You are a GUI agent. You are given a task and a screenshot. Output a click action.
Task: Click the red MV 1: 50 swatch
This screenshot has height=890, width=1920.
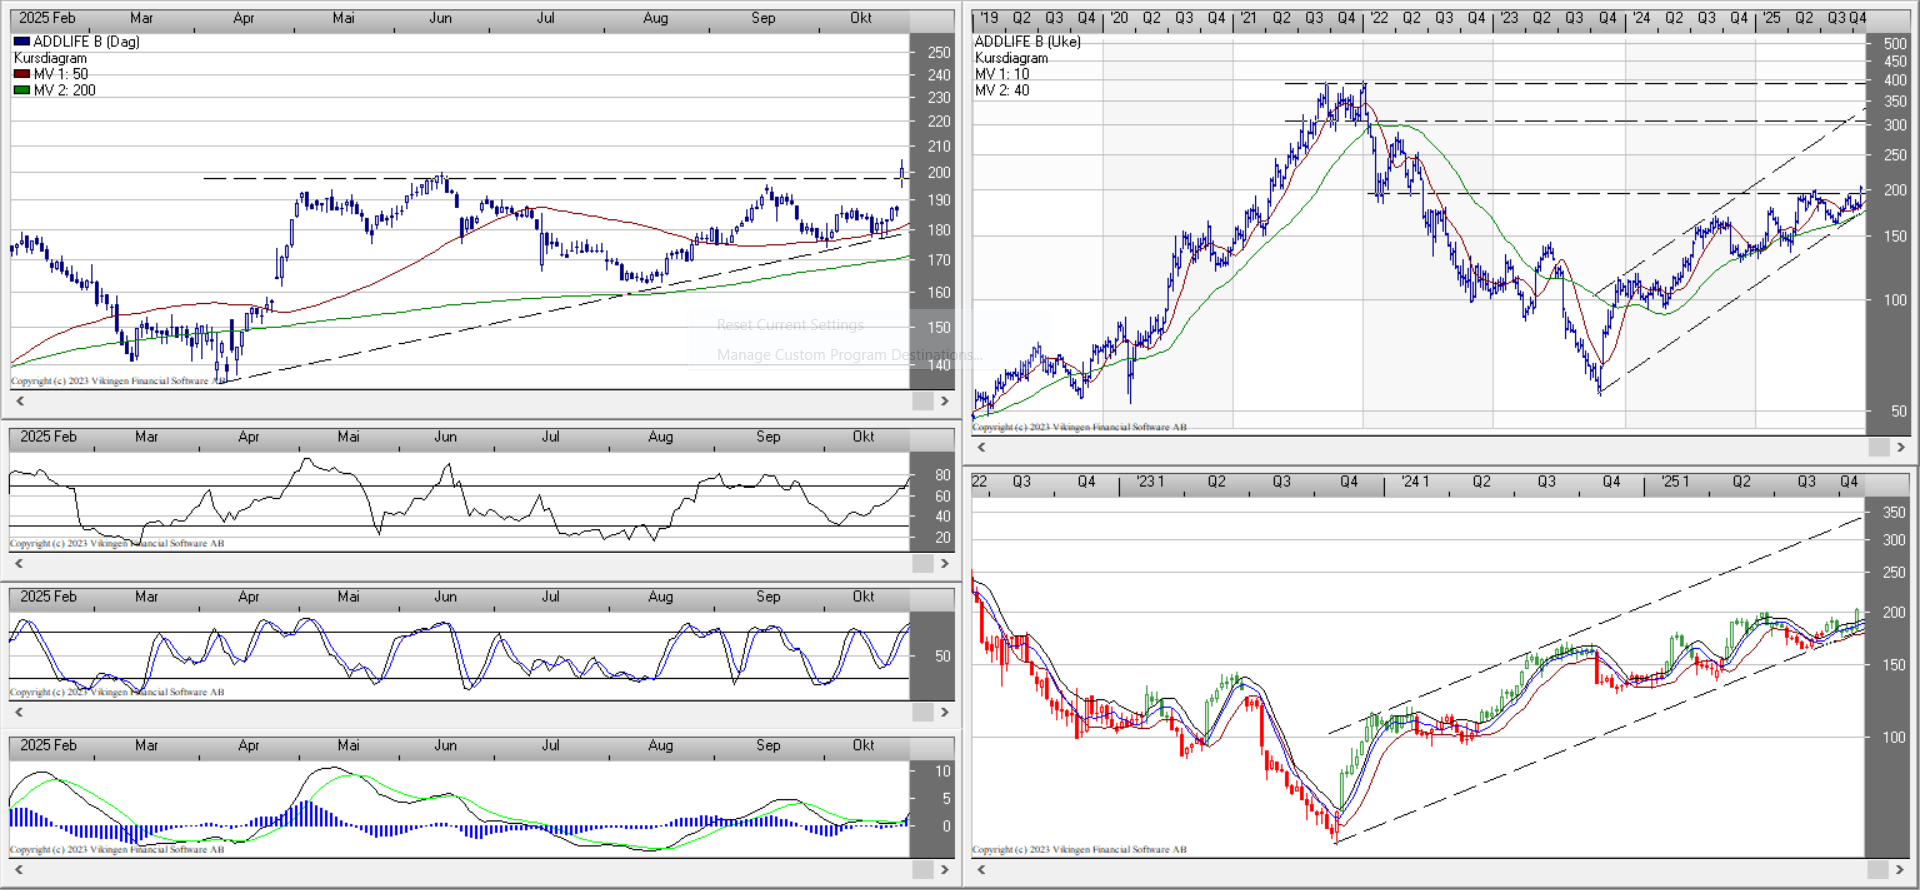click(x=22, y=74)
